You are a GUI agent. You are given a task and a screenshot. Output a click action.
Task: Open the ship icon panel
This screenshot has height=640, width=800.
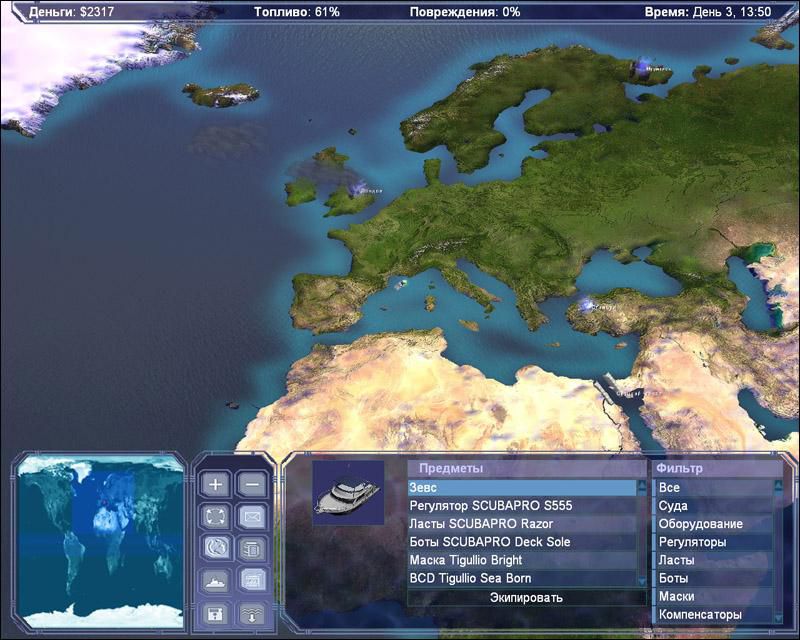[x=215, y=579]
